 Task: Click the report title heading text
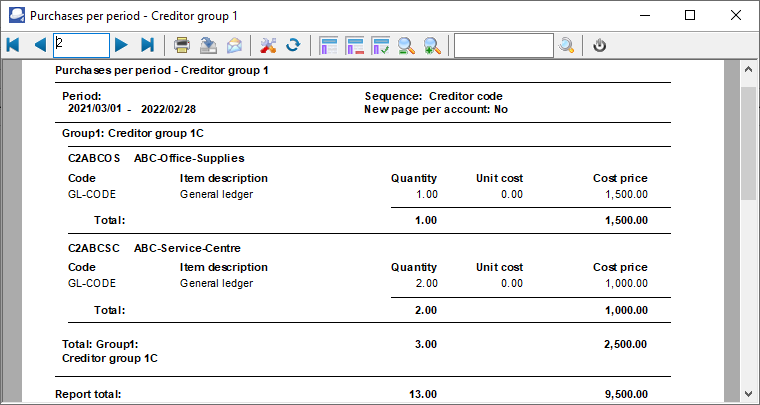point(162,71)
